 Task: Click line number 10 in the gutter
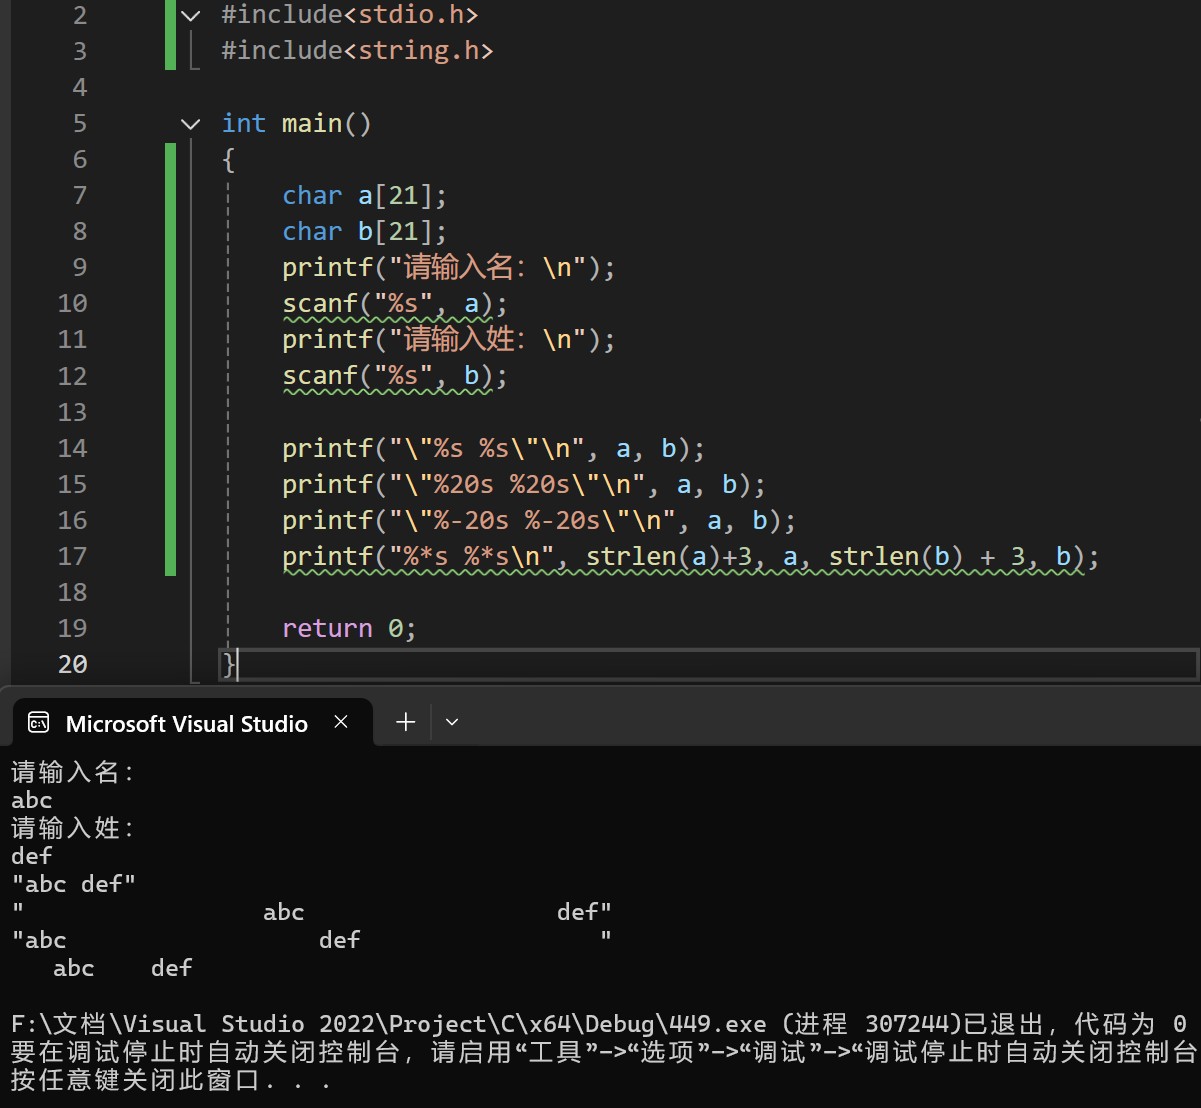tap(72, 303)
